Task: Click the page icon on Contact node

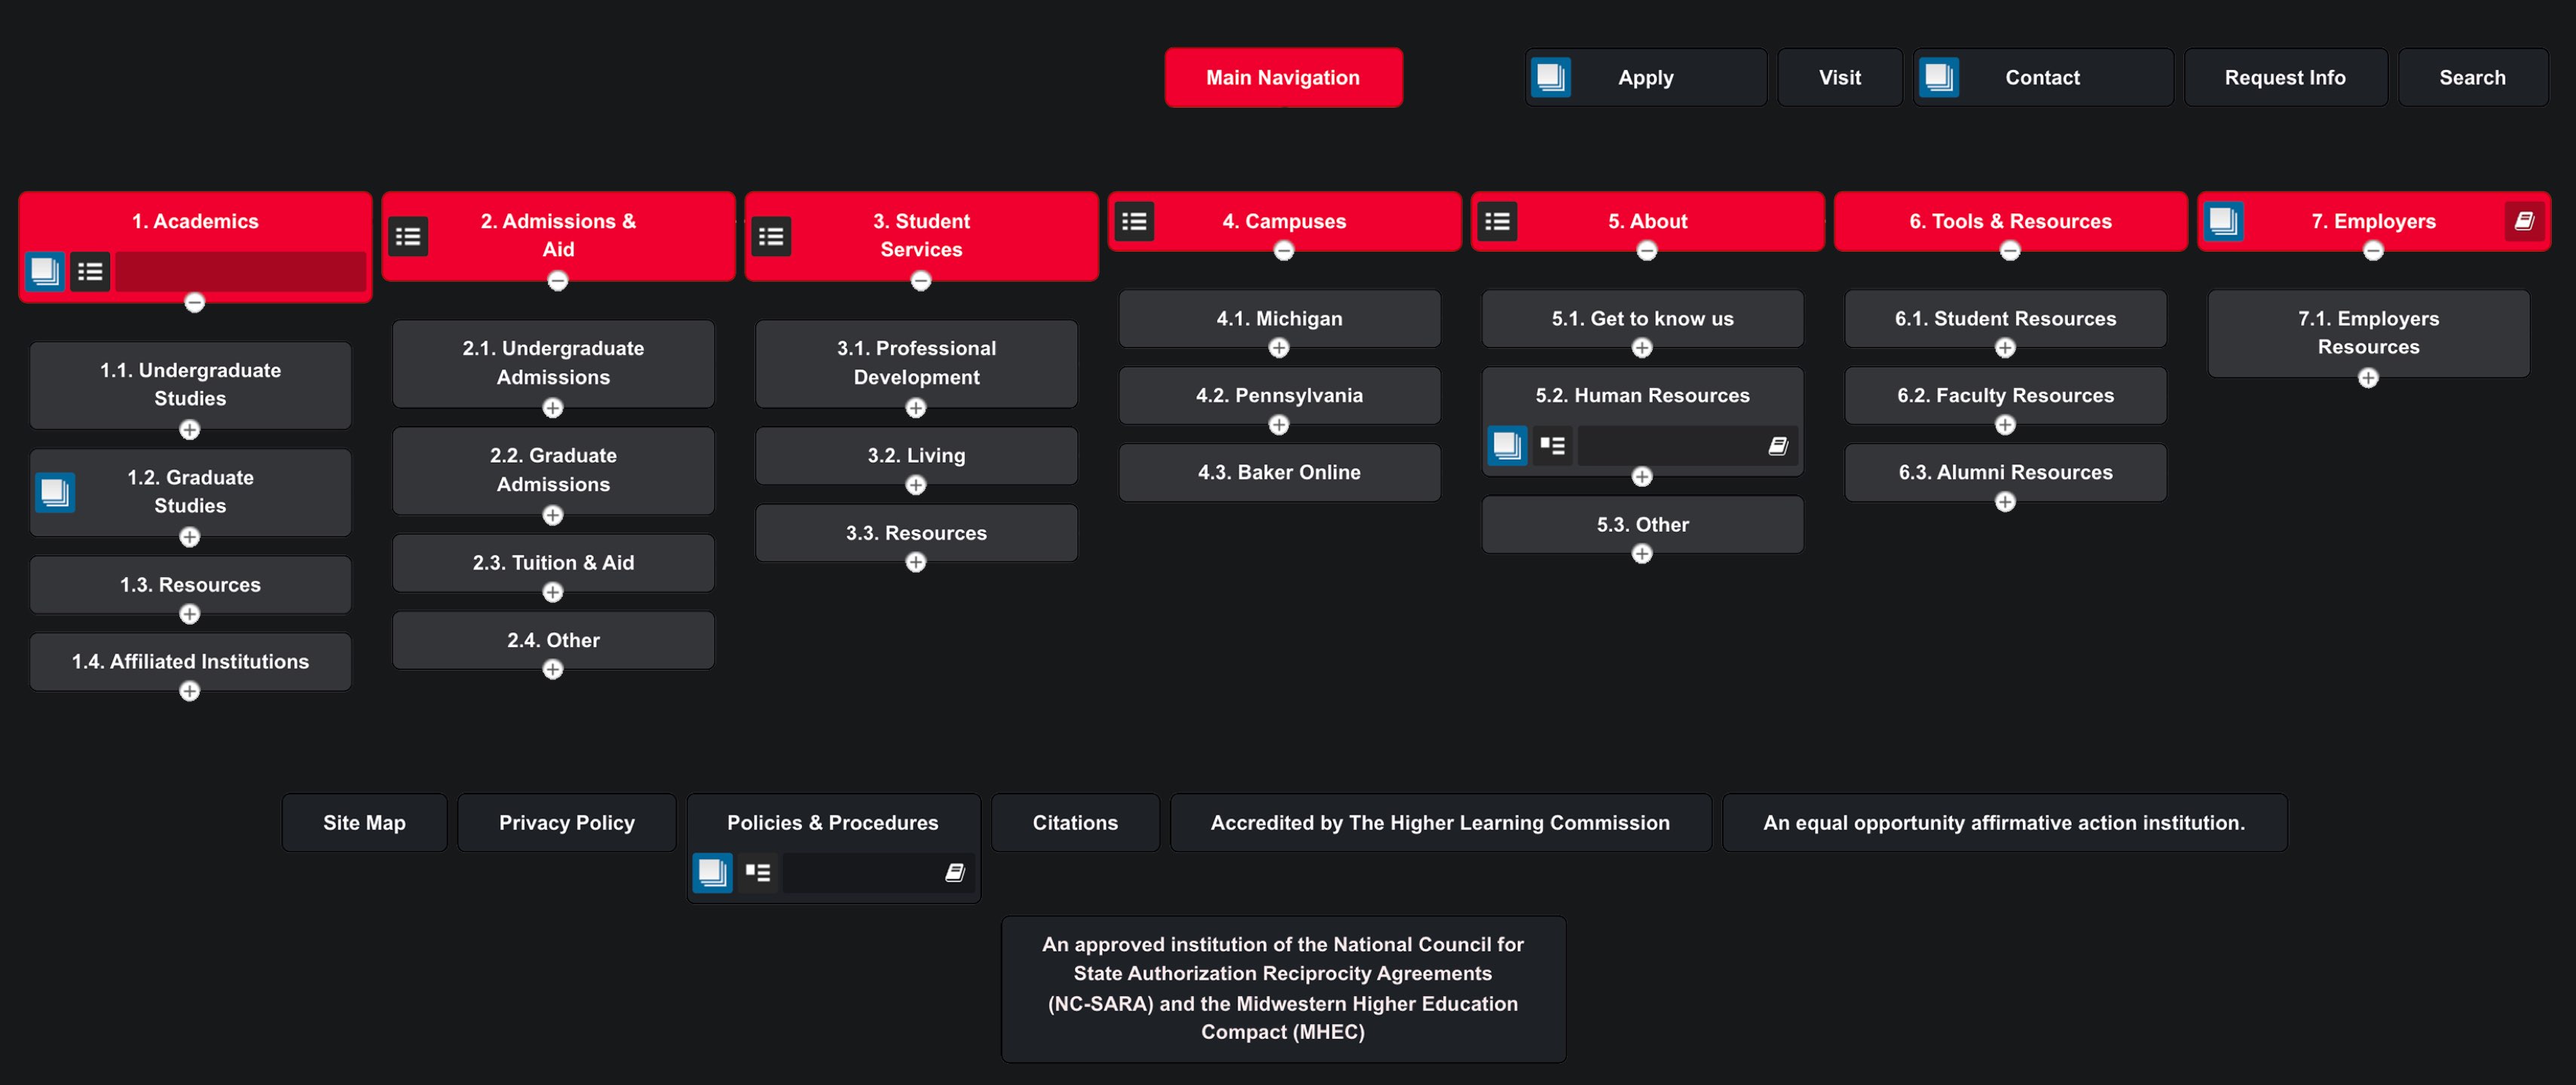Action: 1938,77
